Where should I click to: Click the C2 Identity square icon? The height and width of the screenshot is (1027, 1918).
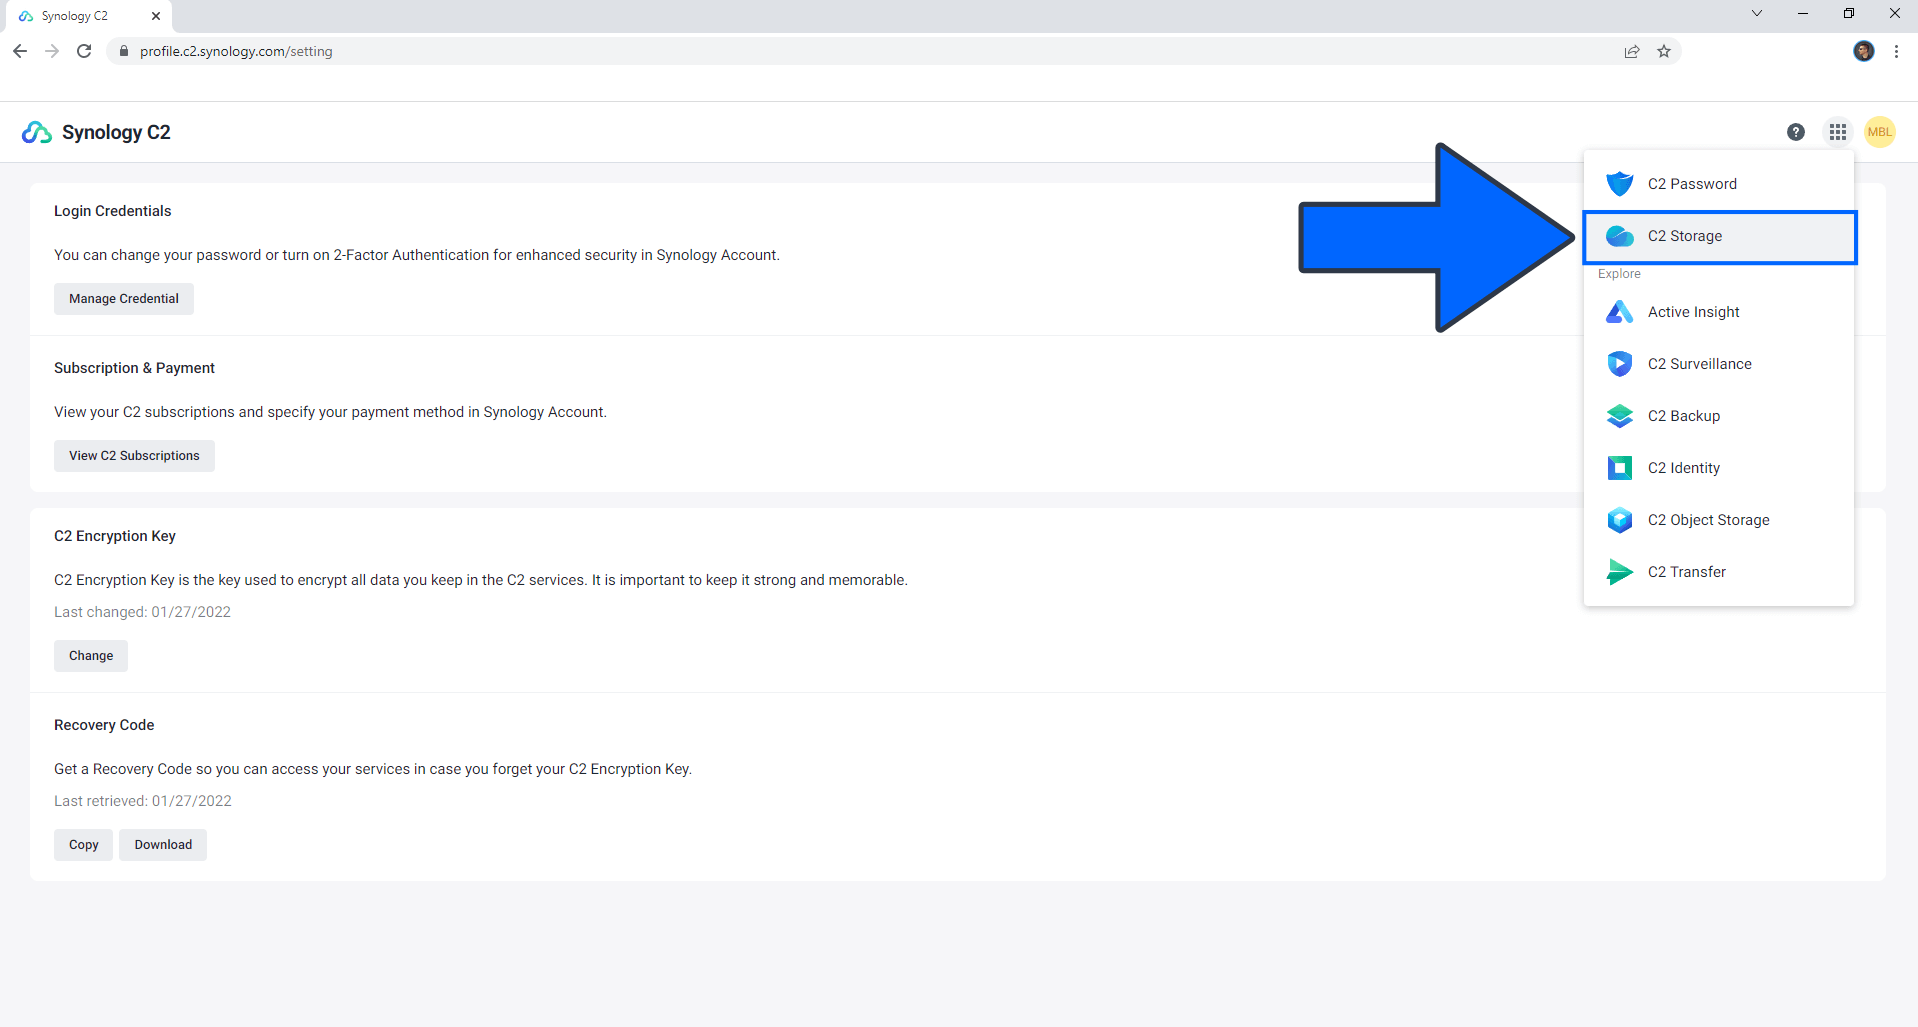[x=1620, y=468]
